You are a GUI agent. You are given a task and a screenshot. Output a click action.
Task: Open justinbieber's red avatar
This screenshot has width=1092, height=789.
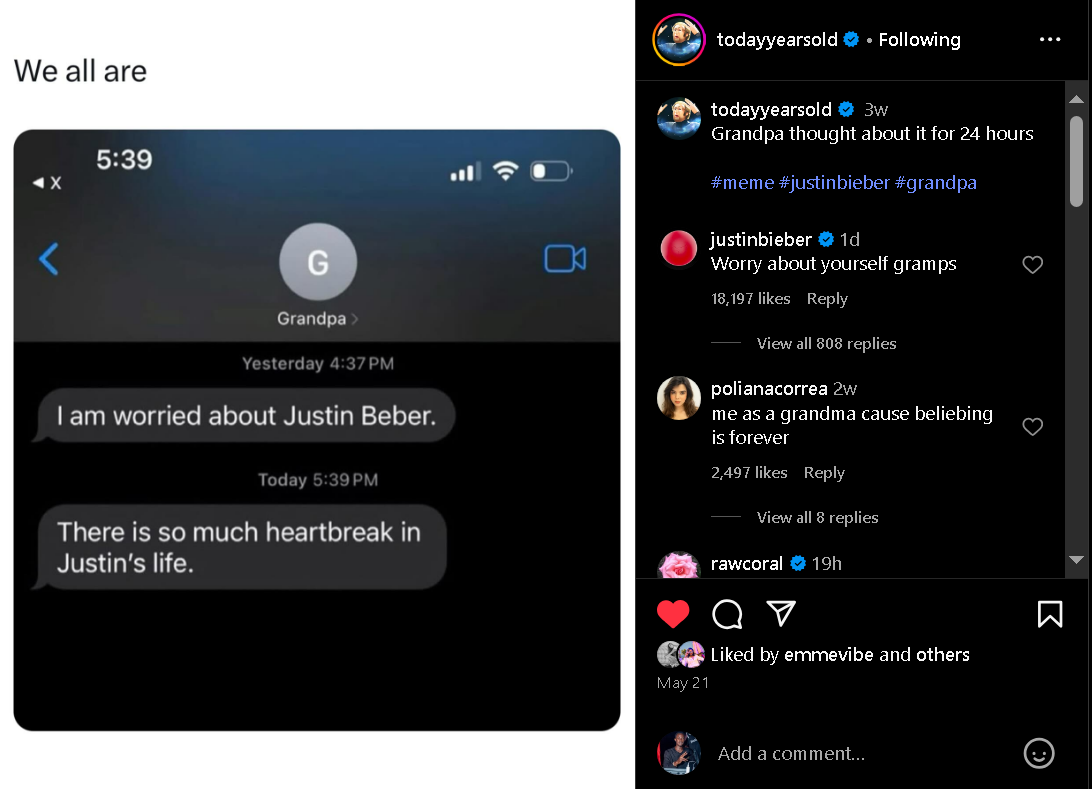(678, 249)
